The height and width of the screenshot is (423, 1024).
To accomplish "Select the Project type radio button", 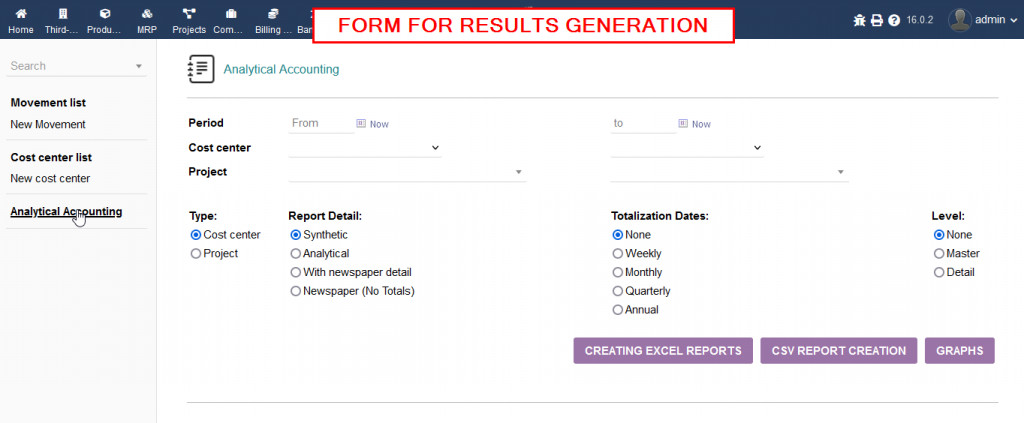I will click(x=196, y=254).
